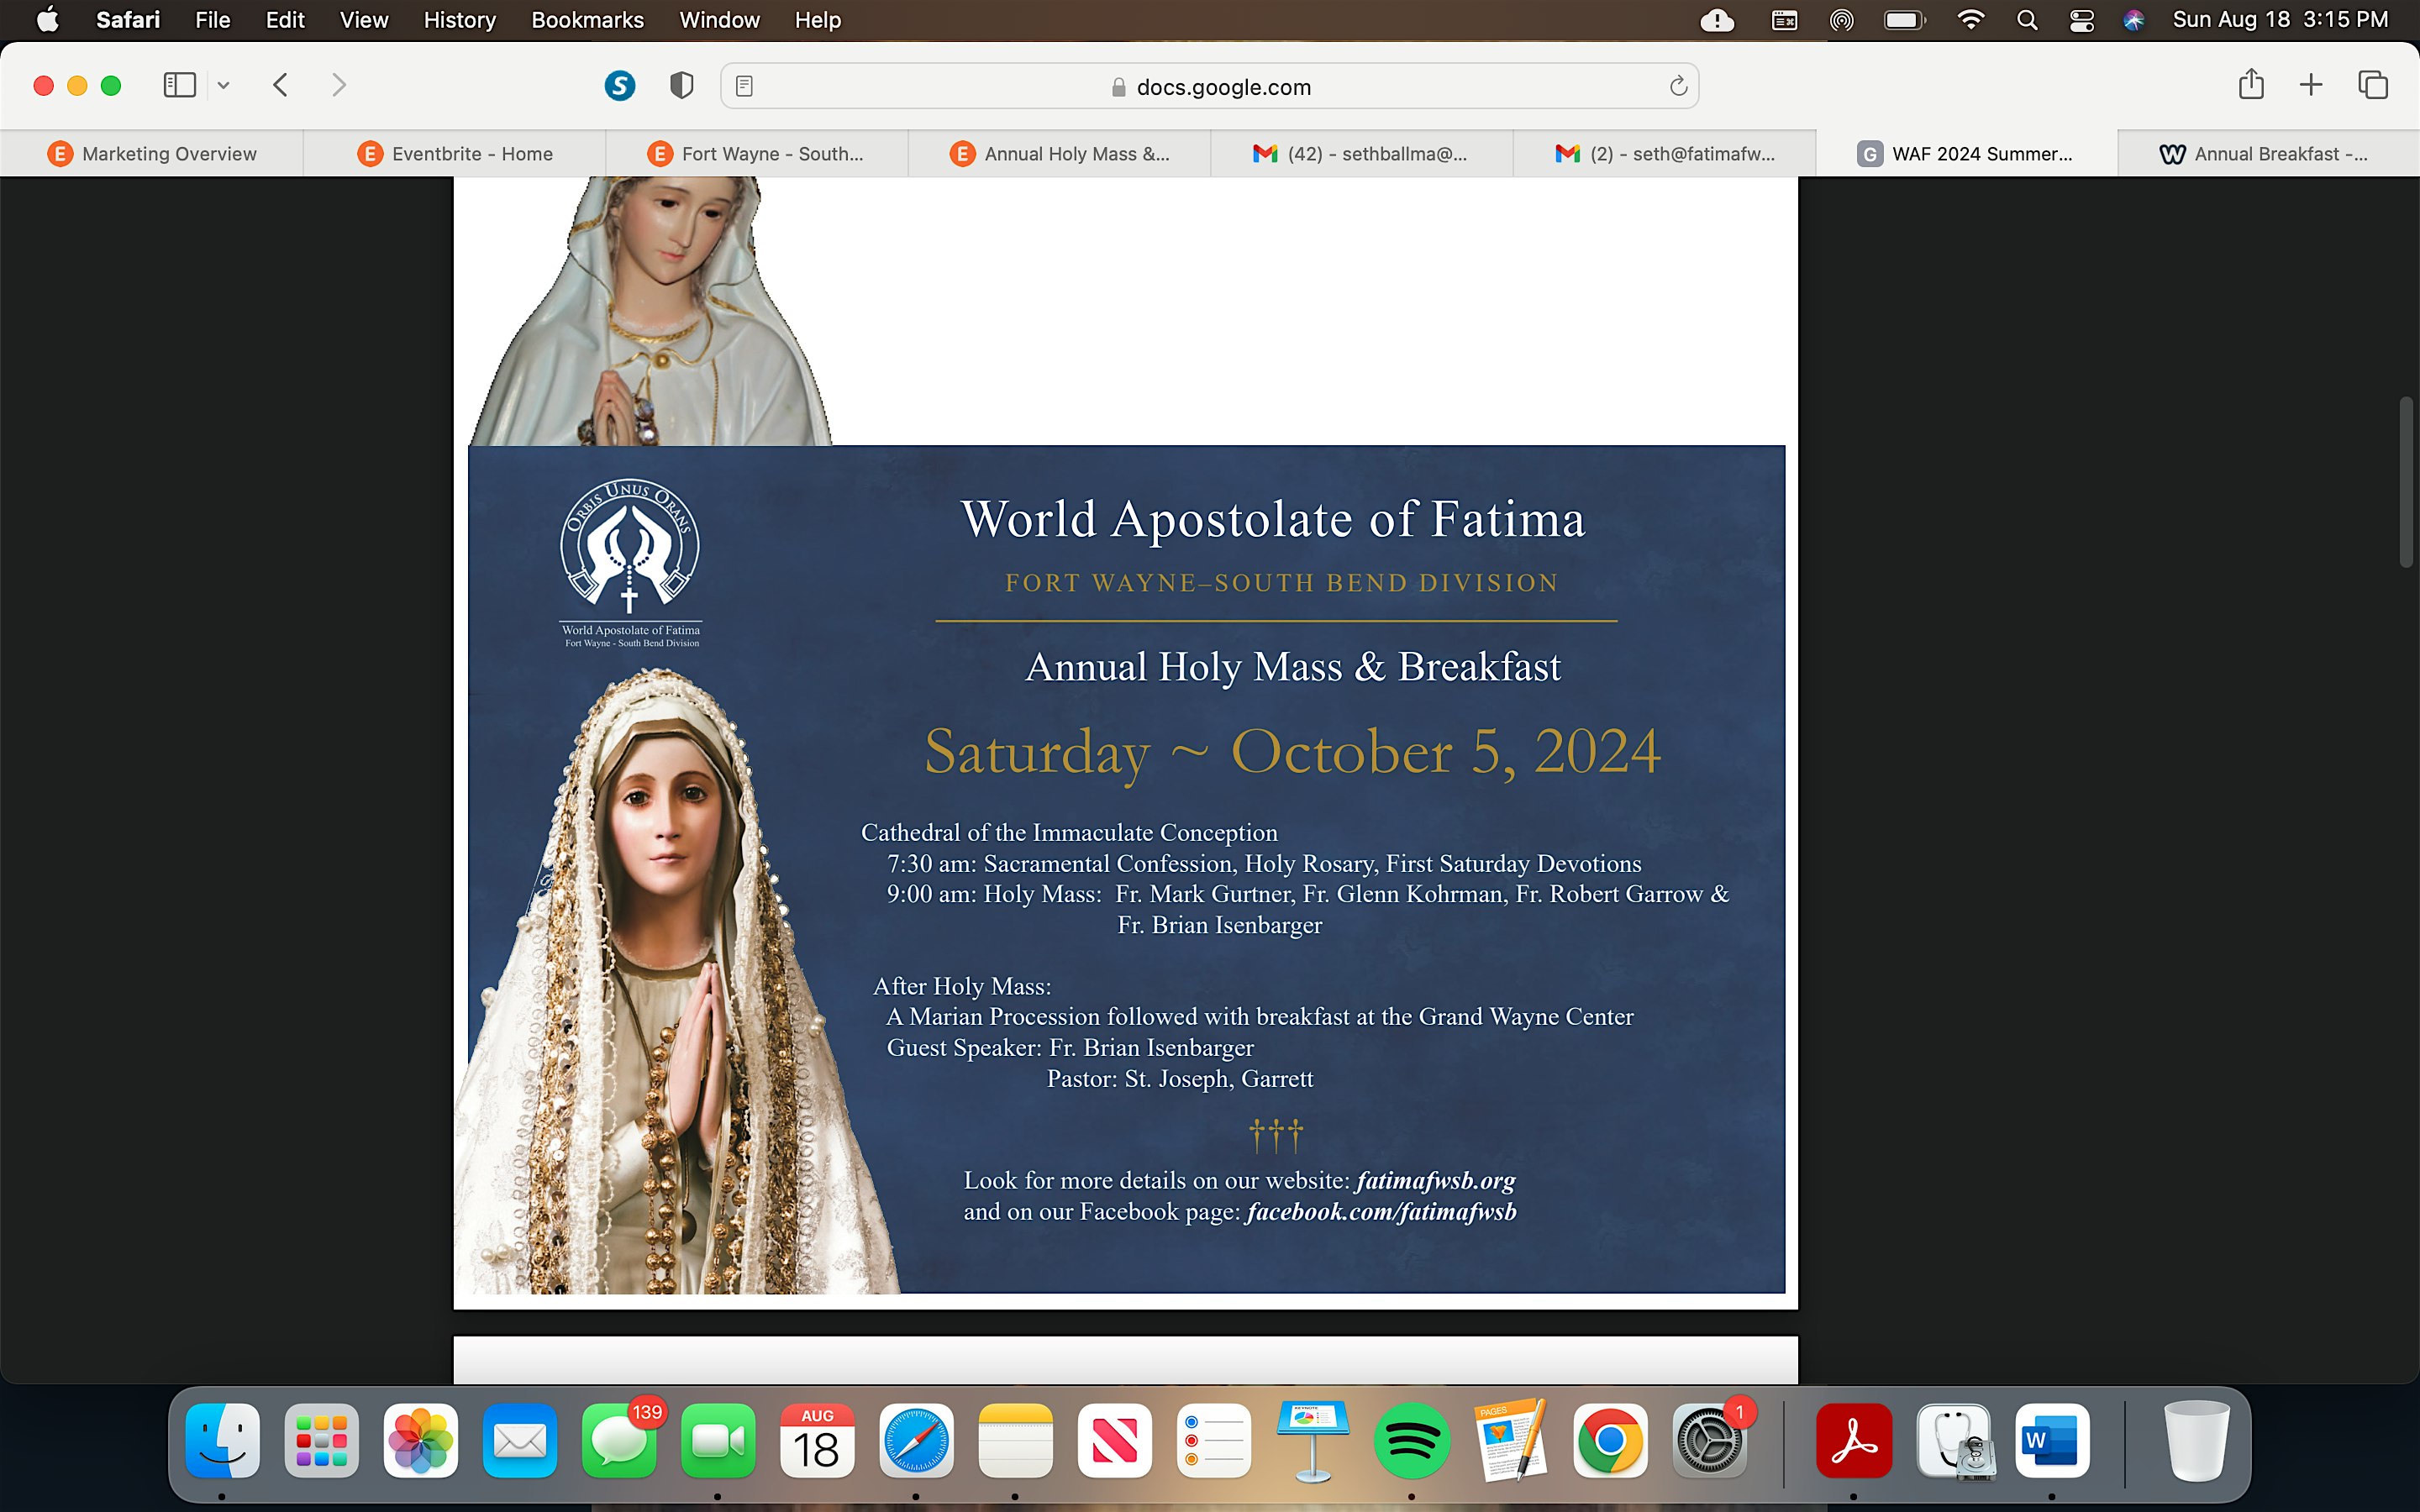2420x1512 pixels.
Task: Open Mail from the Dock
Action: pyautogui.click(x=520, y=1440)
